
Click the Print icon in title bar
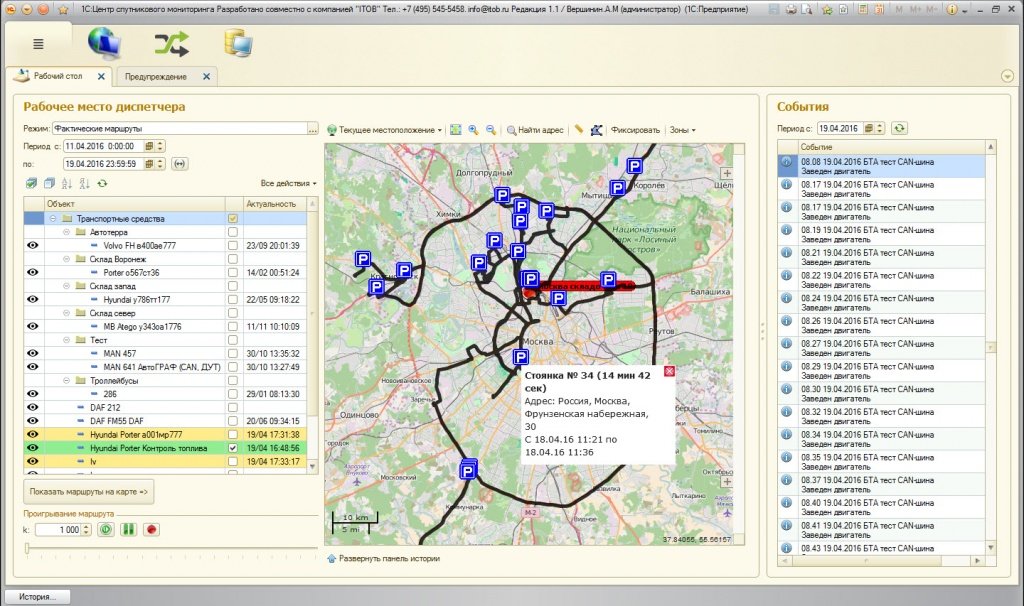tap(791, 10)
